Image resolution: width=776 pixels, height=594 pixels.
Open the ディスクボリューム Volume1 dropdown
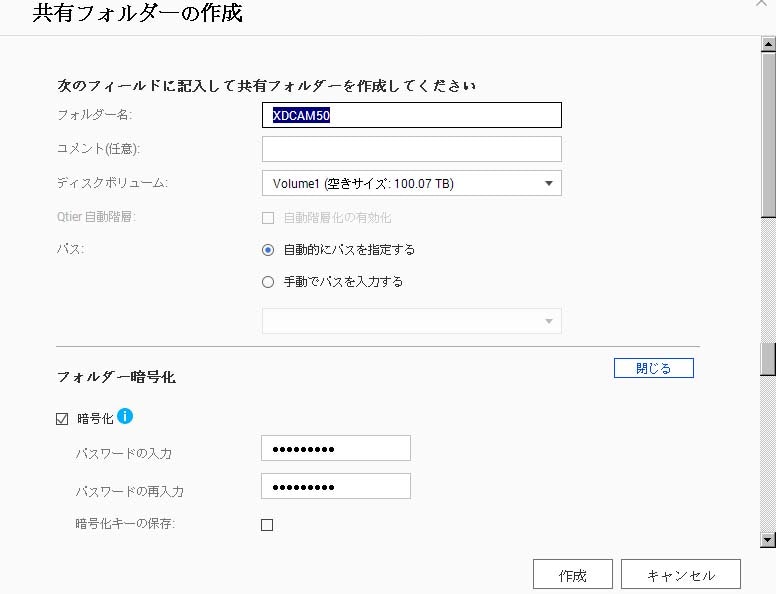tap(412, 183)
